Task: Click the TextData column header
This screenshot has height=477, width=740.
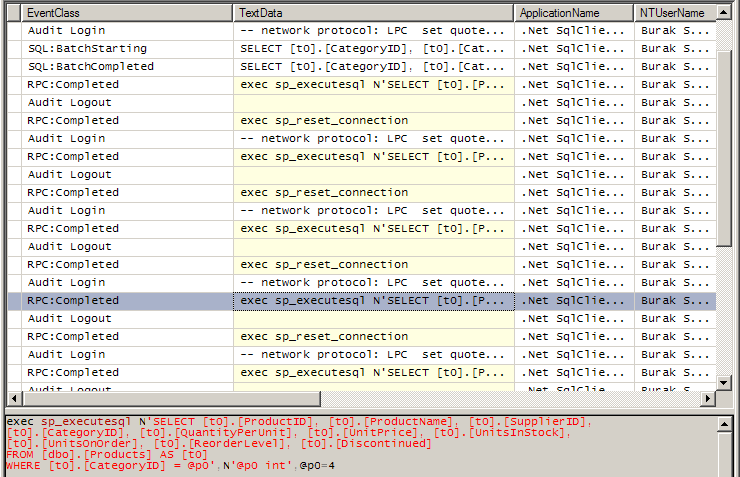Action: [x=374, y=13]
